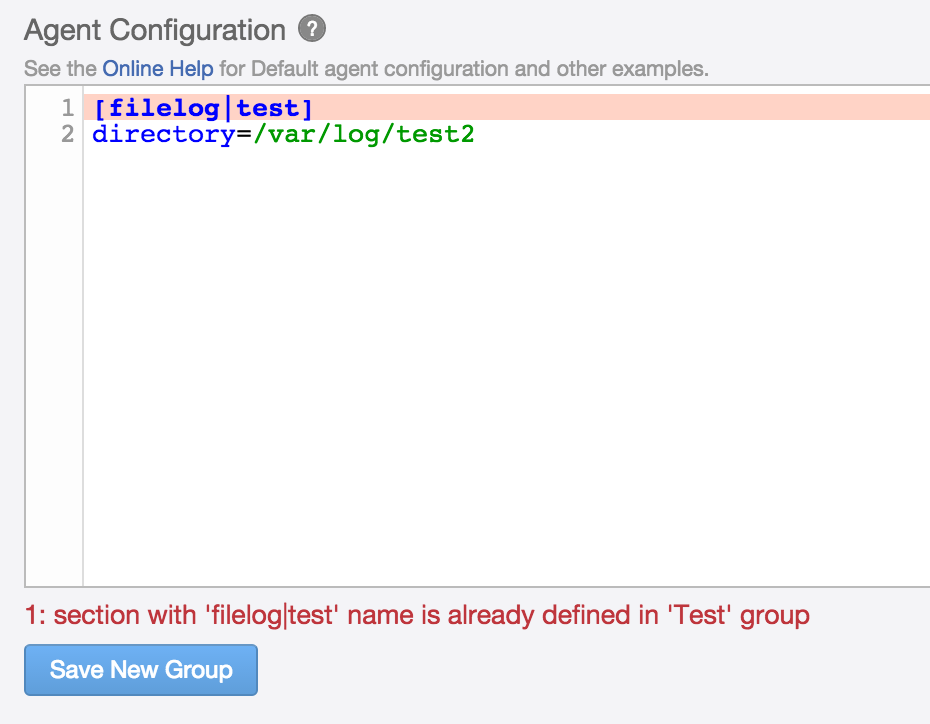Place cursor right after 'test2' on line 2

(x=476, y=133)
